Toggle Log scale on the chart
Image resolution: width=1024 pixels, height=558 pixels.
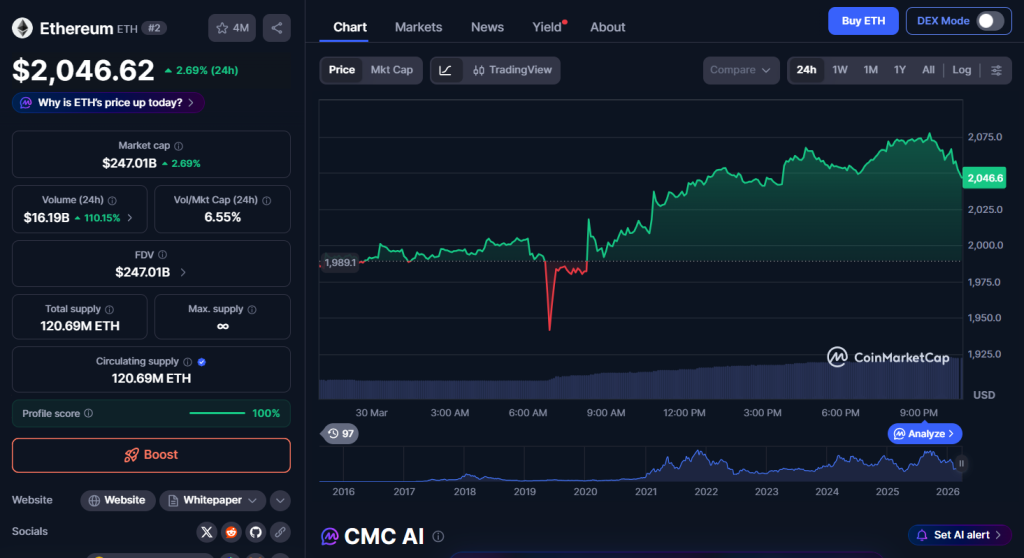tap(961, 70)
